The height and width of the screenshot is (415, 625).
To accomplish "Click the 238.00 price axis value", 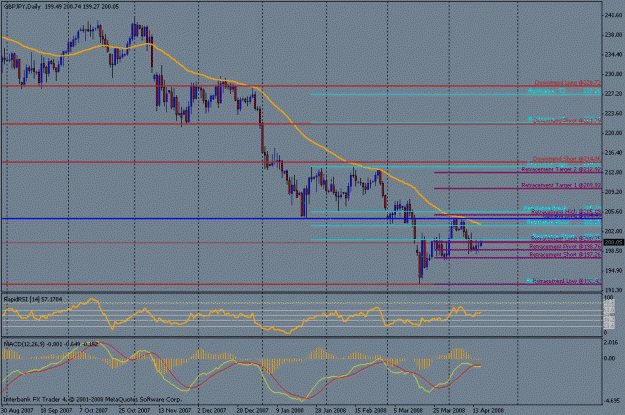I will [x=613, y=35].
